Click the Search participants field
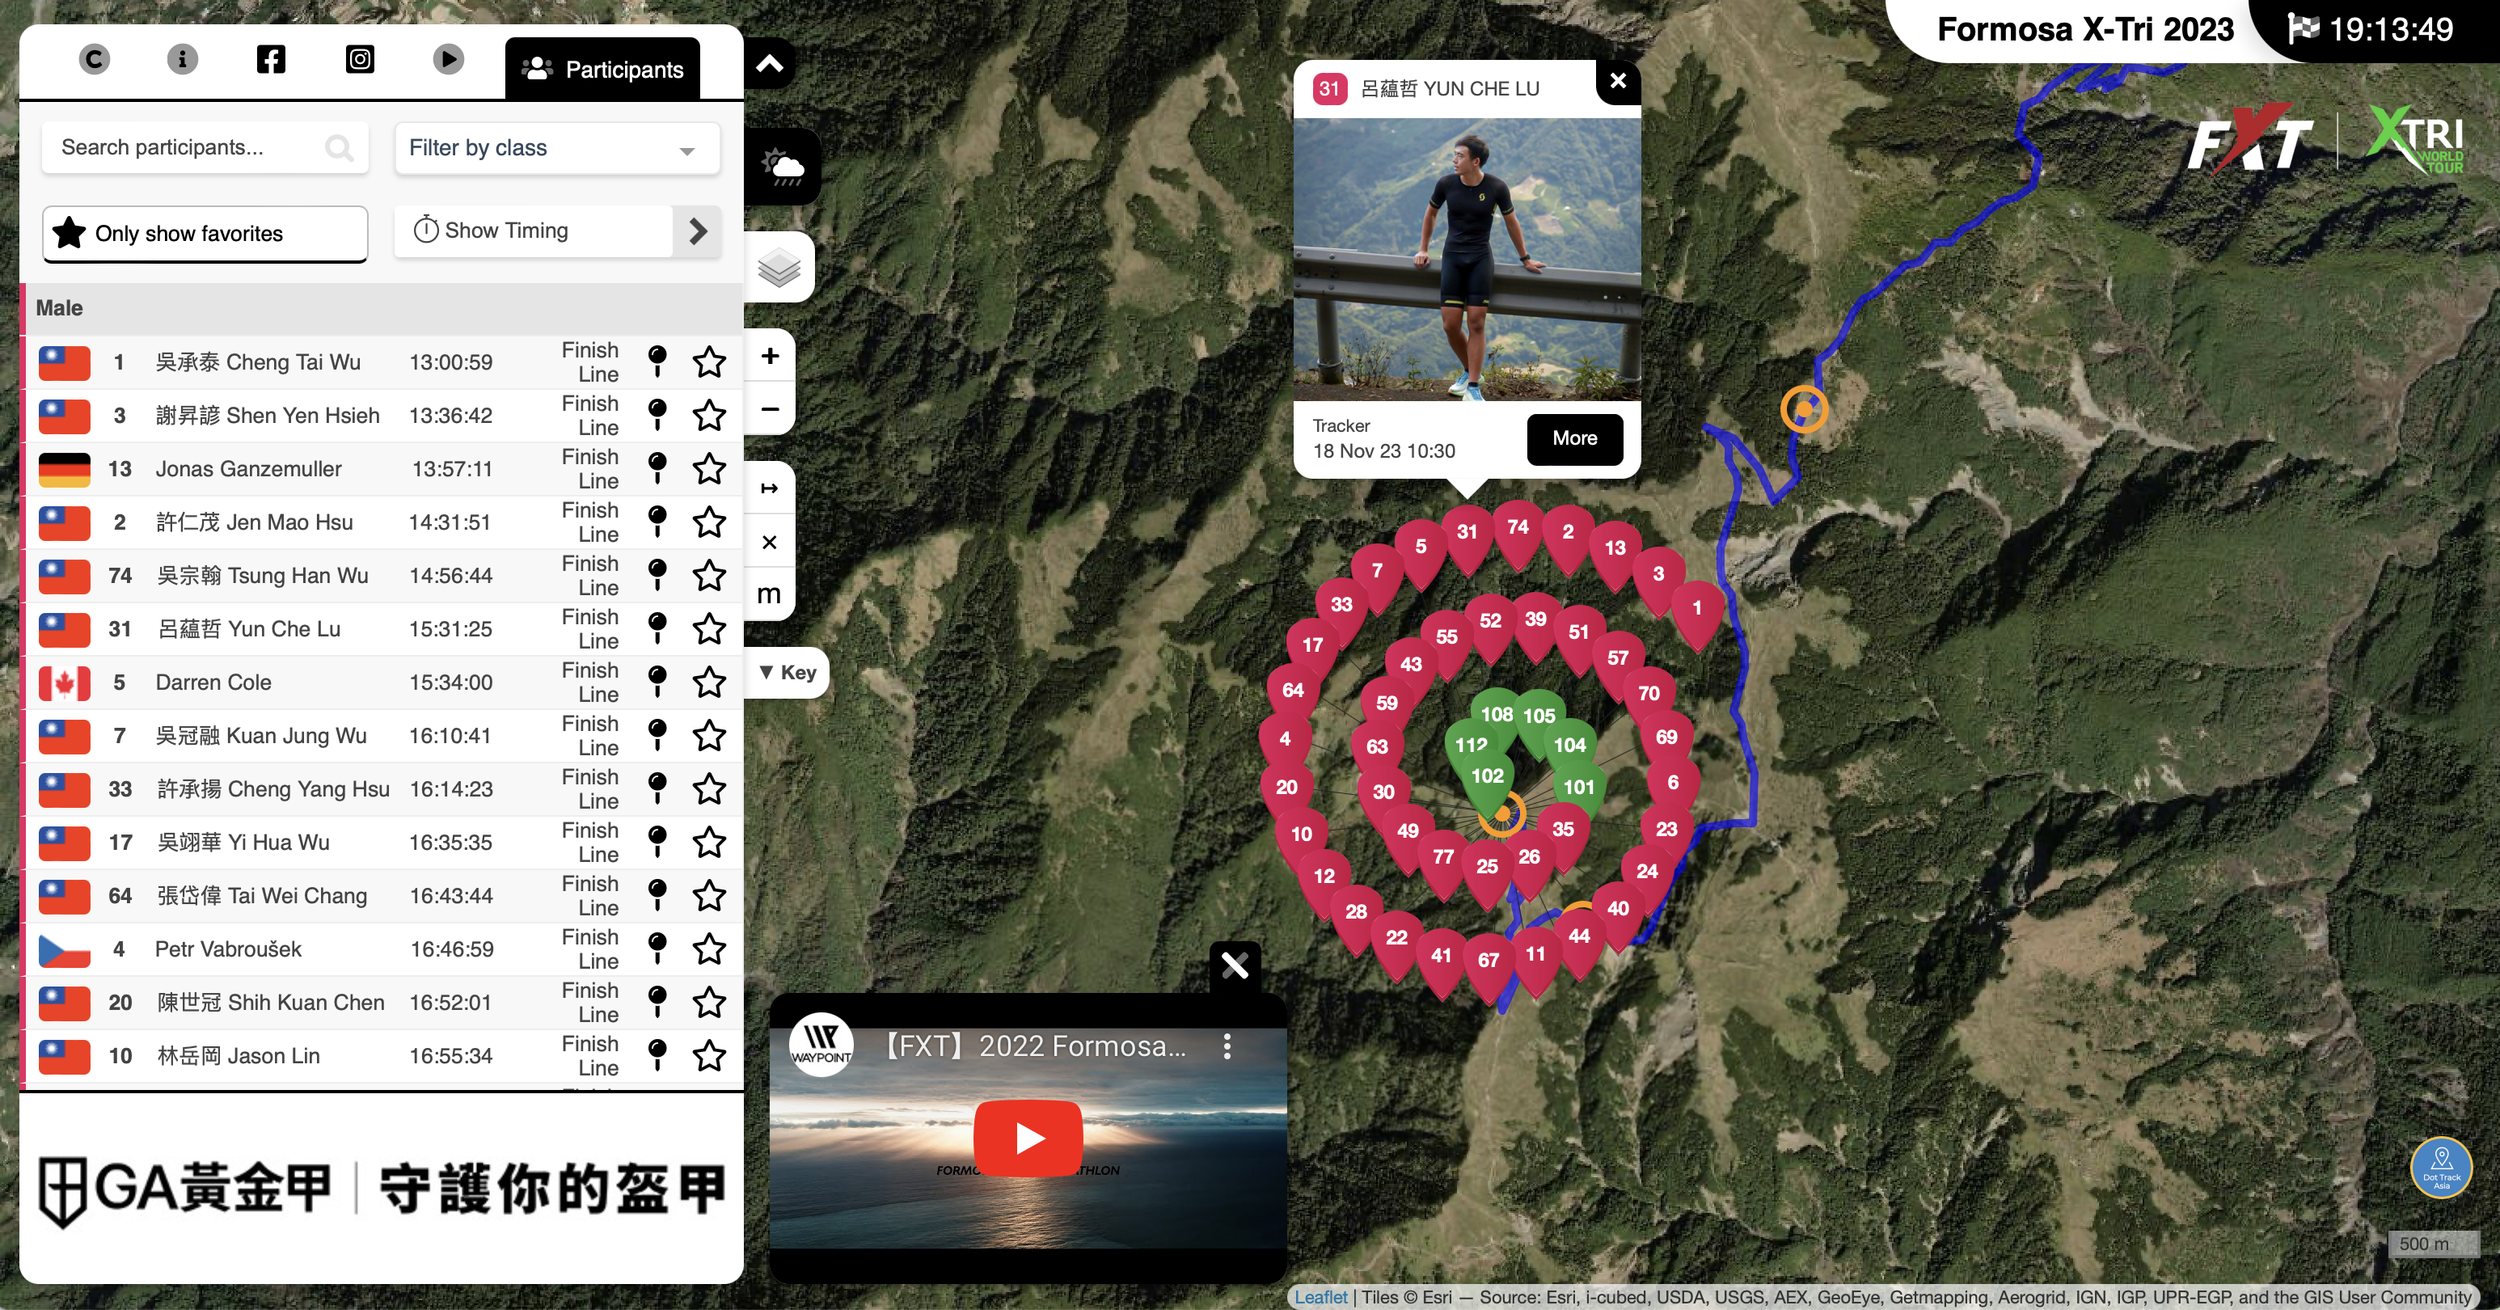 (x=190, y=148)
